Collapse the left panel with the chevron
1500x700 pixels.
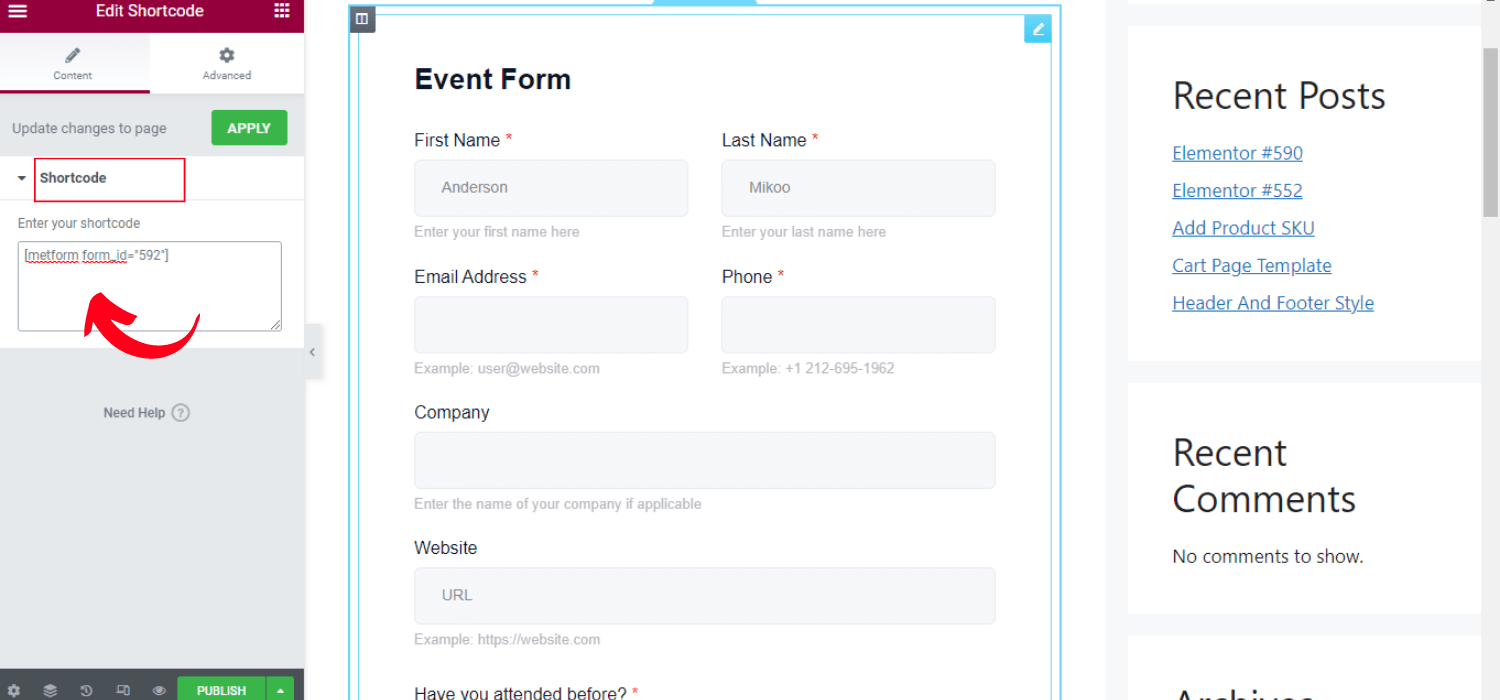pos(311,352)
